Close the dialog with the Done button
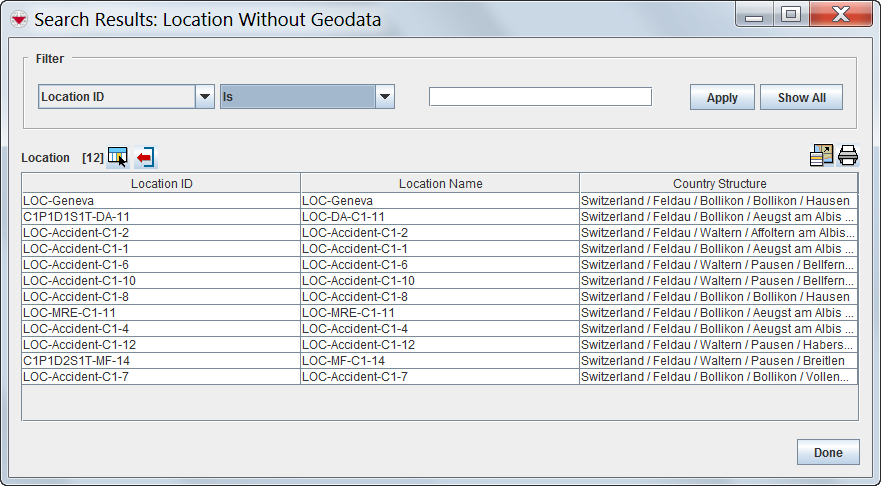This screenshot has width=881, height=486. tap(827, 452)
